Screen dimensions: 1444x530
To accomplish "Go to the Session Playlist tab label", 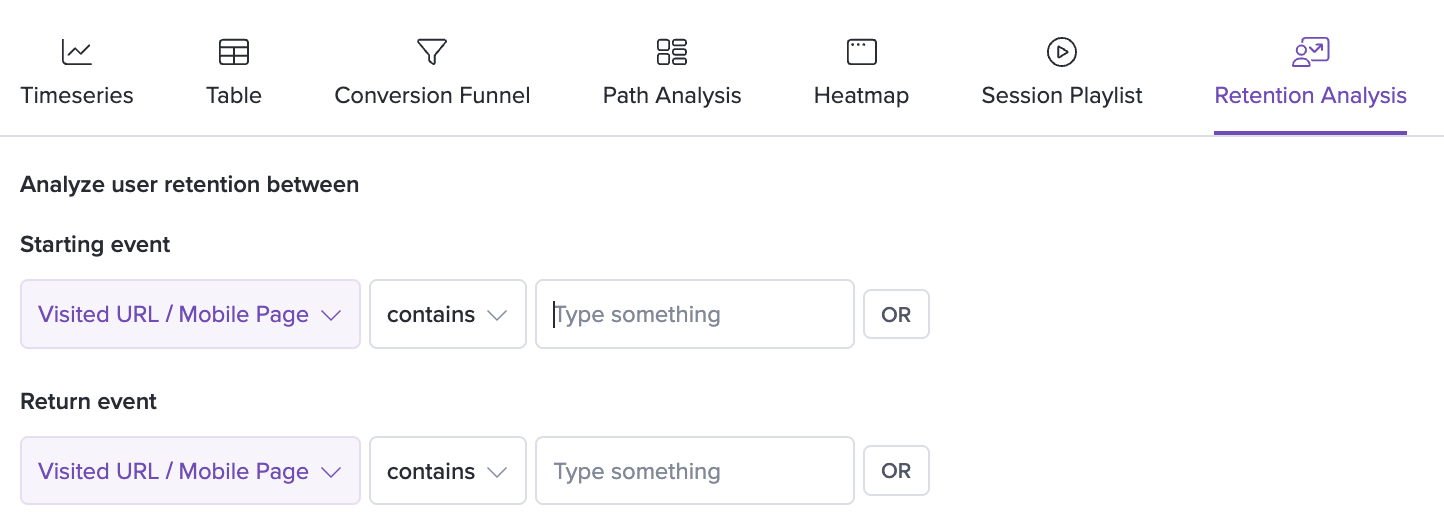I will pyautogui.click(x=1062, y=96).
